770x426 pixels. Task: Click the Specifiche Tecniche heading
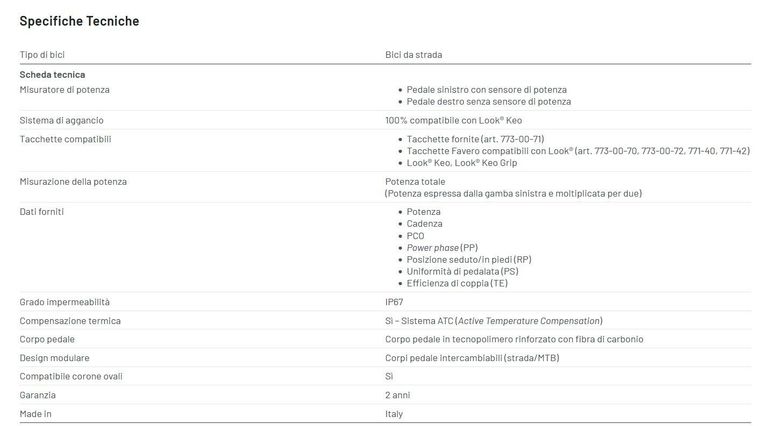(x=79, y=21)
